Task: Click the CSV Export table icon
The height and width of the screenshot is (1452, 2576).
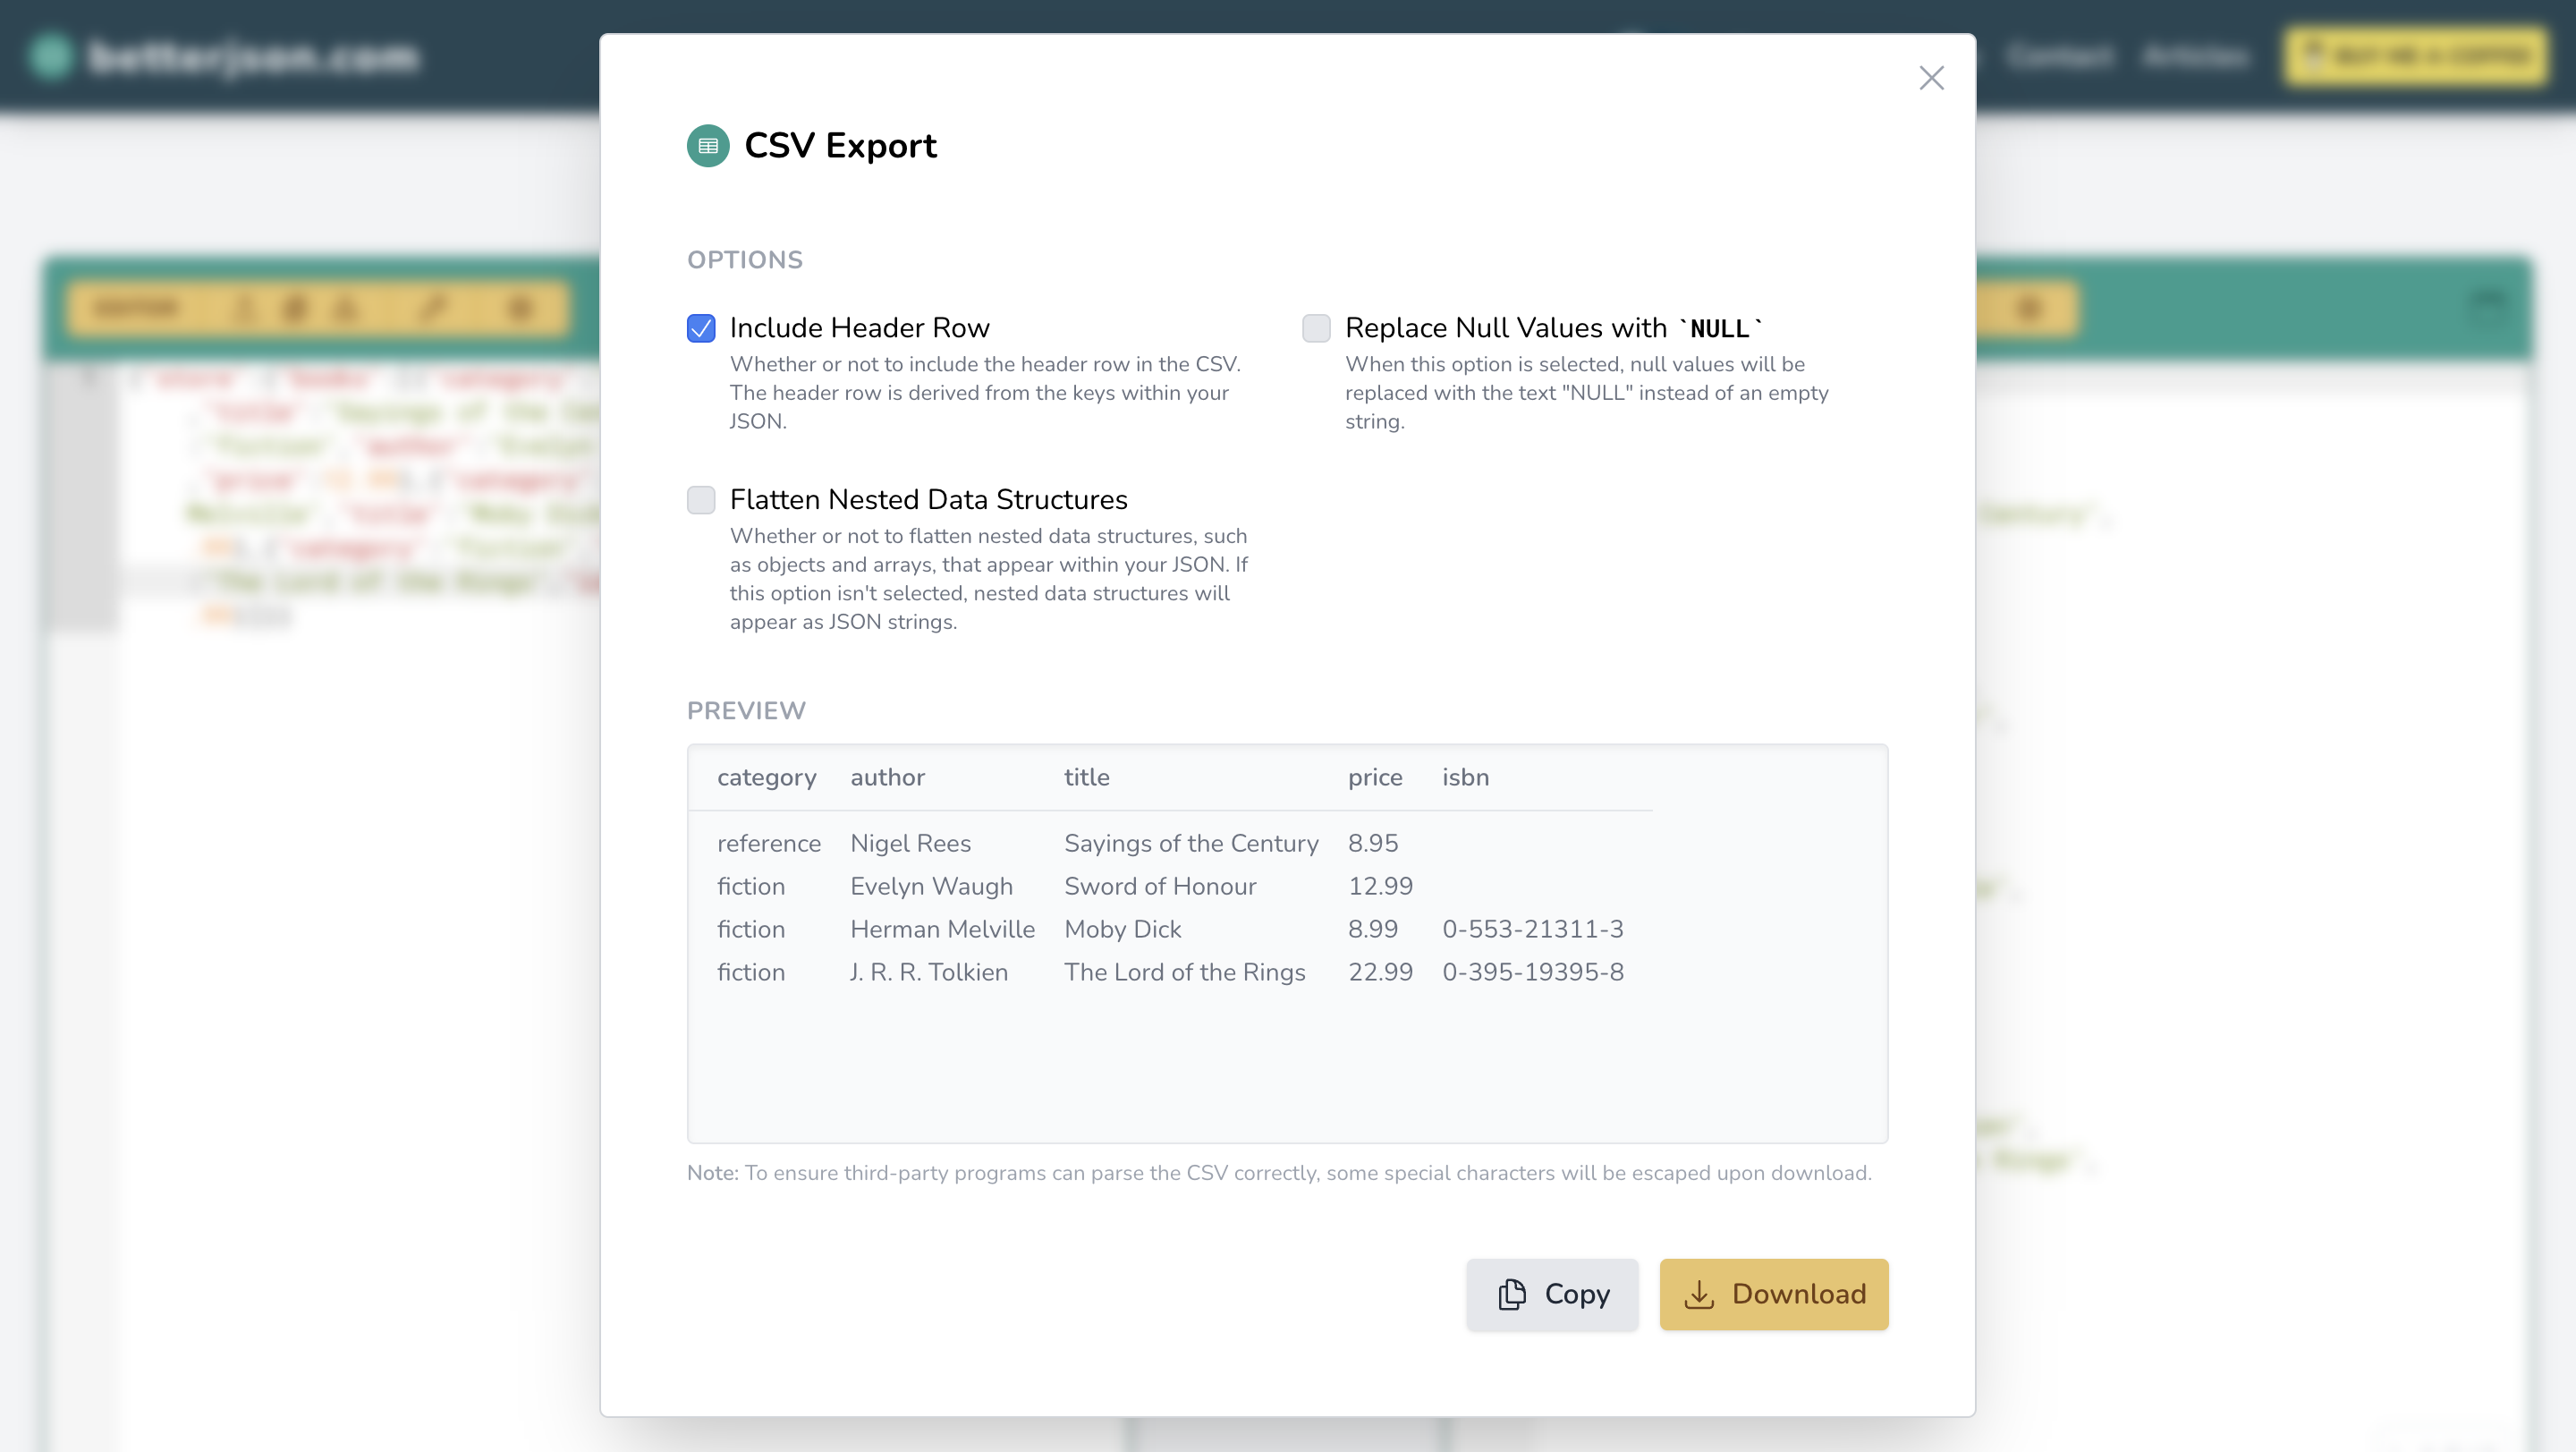Action: click(x=708, y=146)
